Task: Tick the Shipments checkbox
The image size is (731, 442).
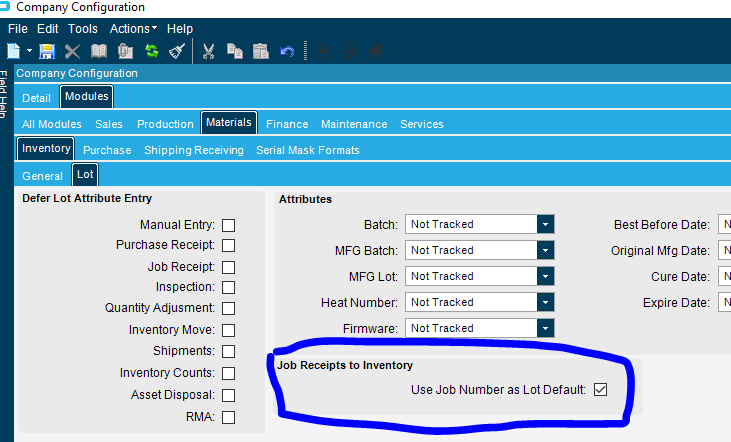Action: (228, 351)
